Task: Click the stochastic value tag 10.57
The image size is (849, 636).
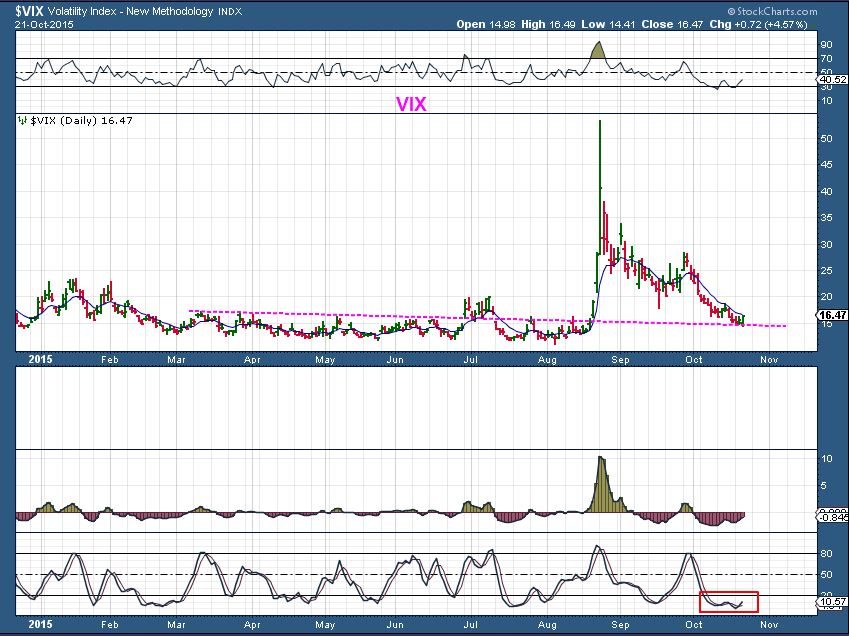Action: [833, 602]
